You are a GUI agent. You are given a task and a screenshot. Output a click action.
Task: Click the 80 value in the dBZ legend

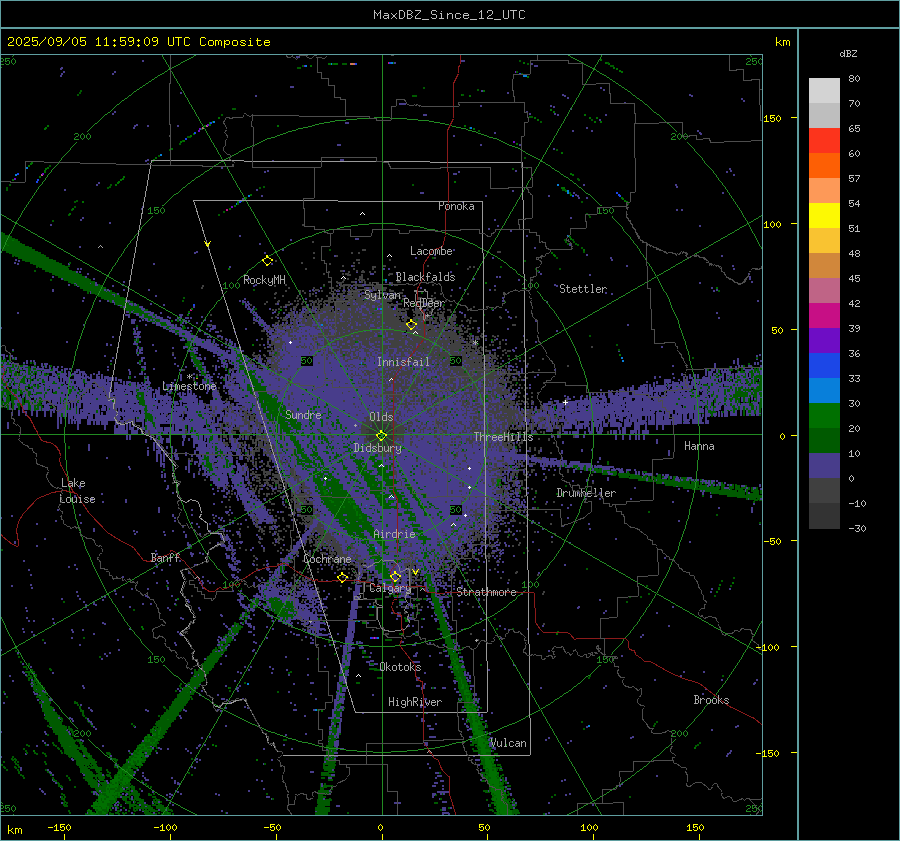pyautogui.click(x=854, y=79)
